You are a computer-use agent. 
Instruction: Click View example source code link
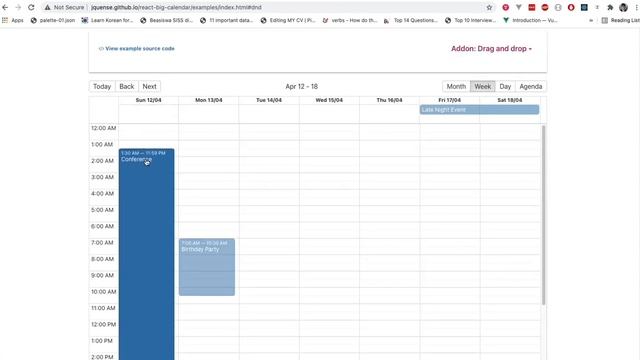point(137,49)
